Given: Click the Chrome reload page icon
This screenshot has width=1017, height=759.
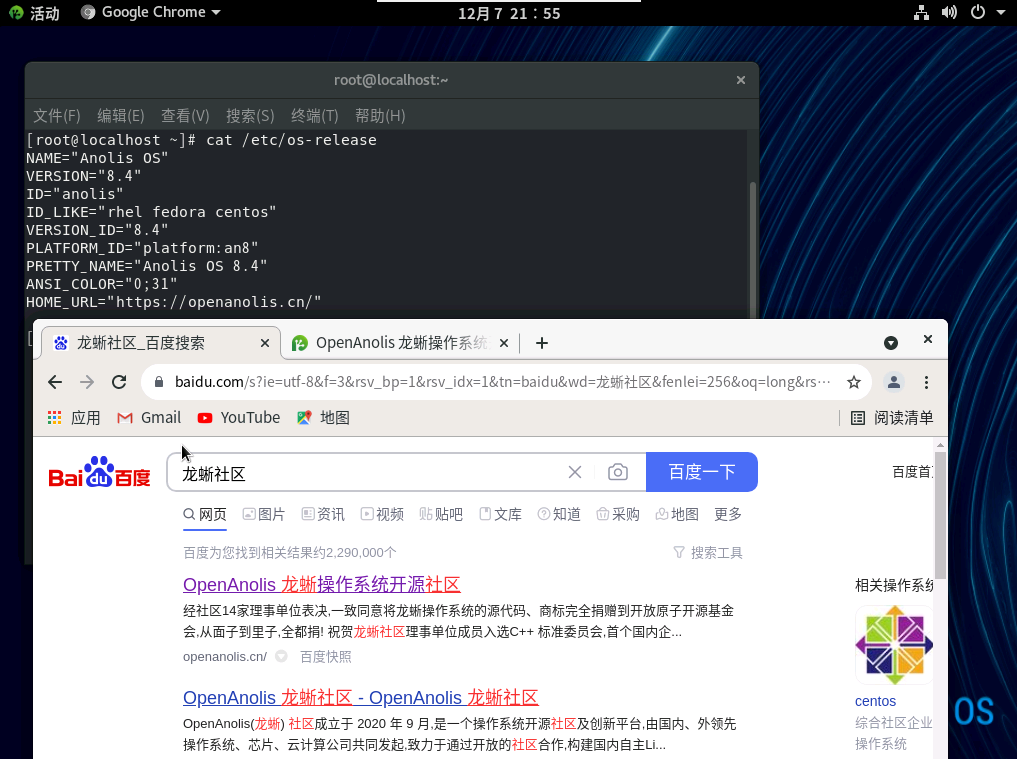Looking at the screenshot, I should [x=119, y=382].
